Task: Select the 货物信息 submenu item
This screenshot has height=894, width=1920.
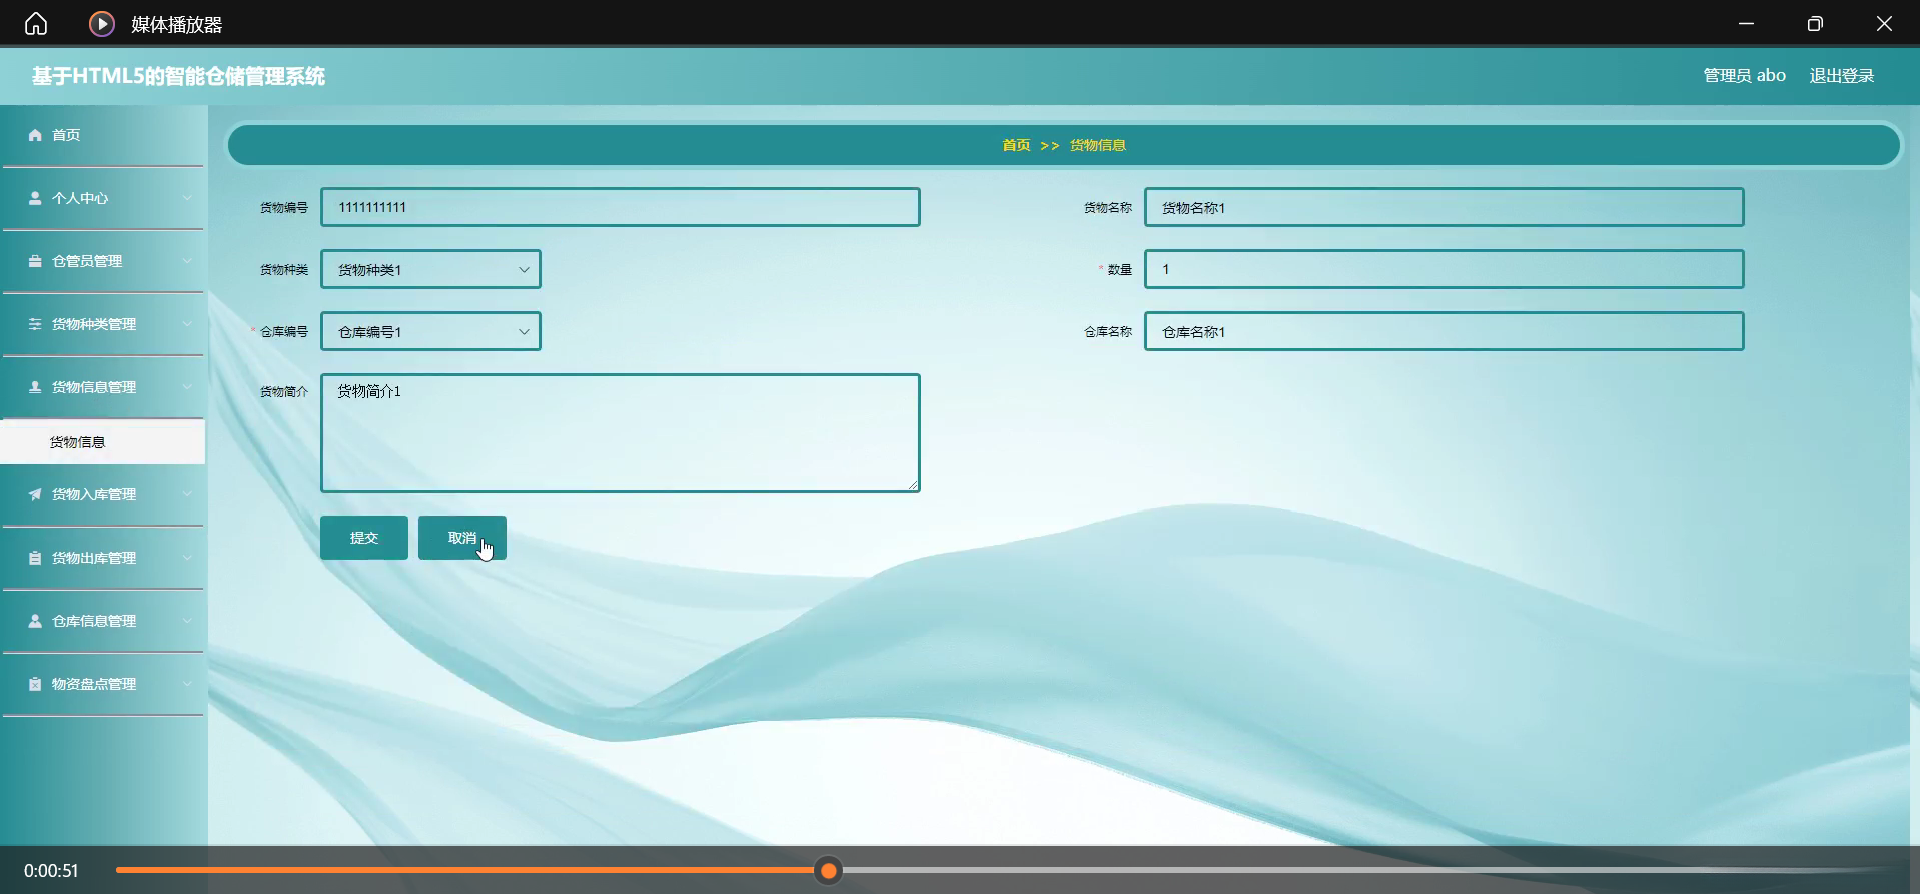Action: coord(103,442)
